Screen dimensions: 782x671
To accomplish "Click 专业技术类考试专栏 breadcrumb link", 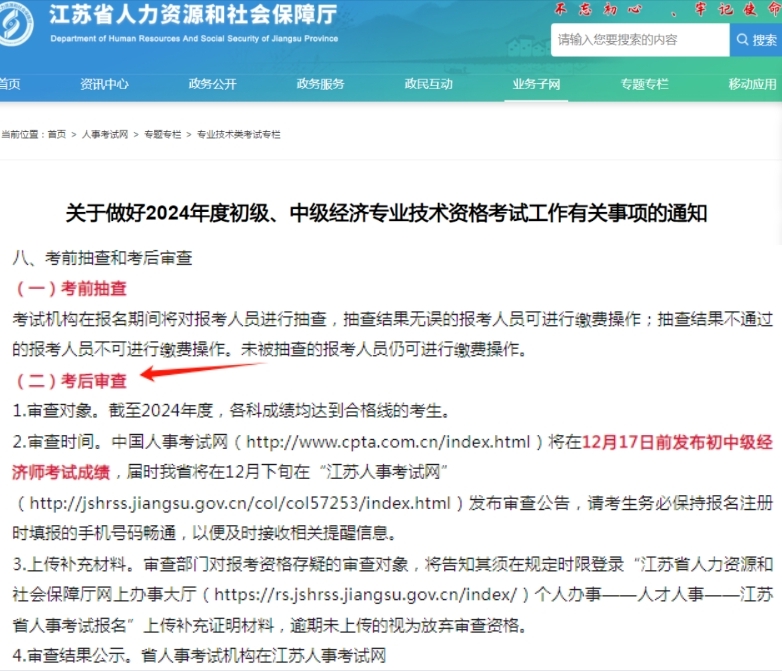I will (238, 134).
